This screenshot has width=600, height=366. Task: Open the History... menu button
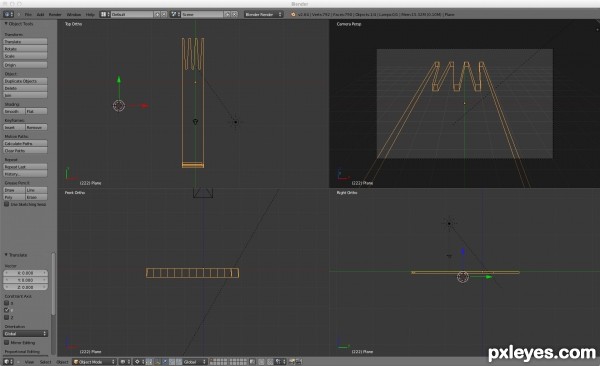(25, 174)
